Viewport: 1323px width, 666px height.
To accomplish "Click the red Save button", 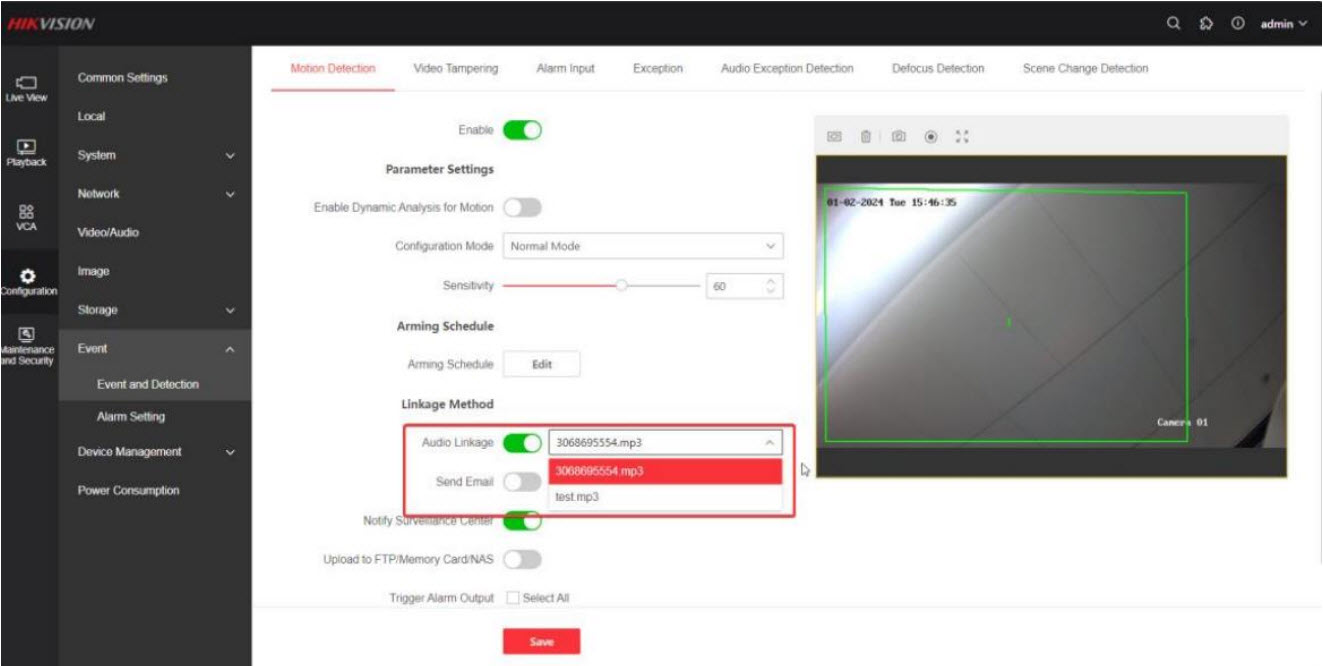I will click(x=541, y=641).
